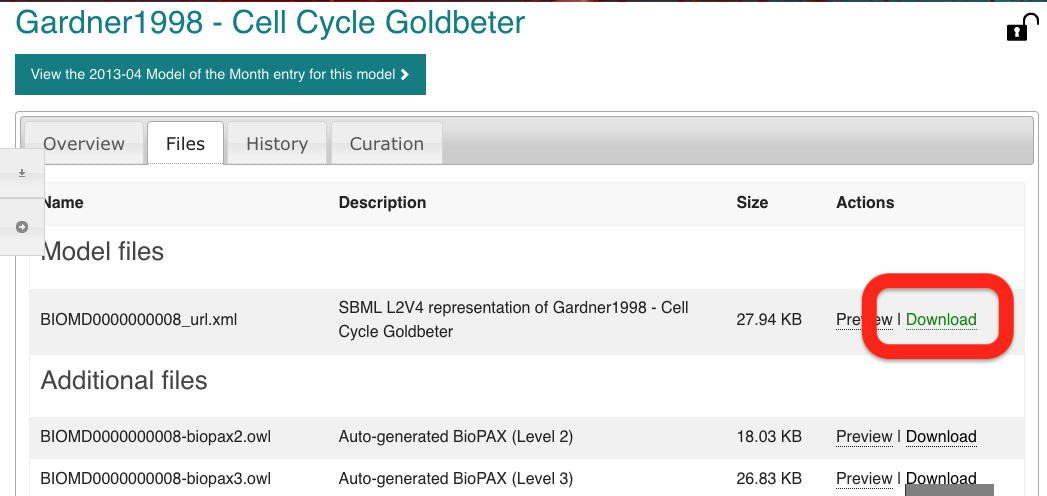Viewport: 1047px width, 496px height.
Task: Download the biopax2.owl file
Action: click(941, 437)
